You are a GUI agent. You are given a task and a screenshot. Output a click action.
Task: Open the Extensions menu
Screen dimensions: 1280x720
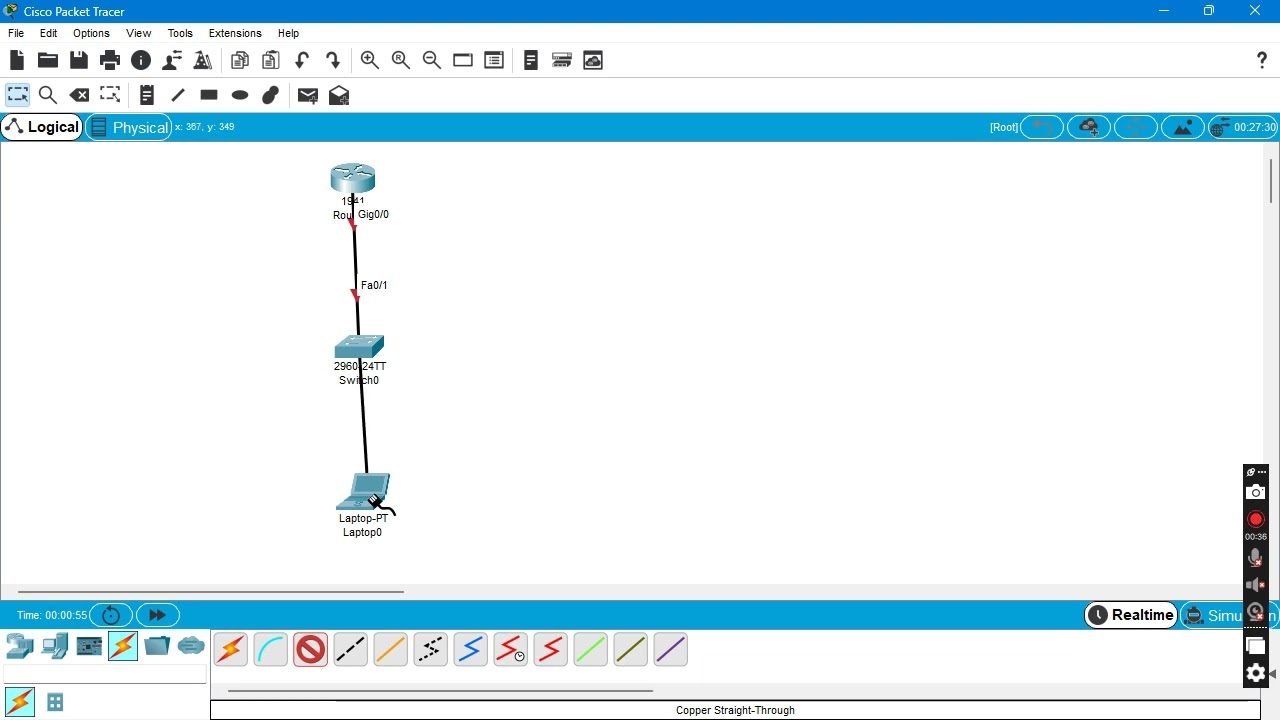[x=235, y=33]
